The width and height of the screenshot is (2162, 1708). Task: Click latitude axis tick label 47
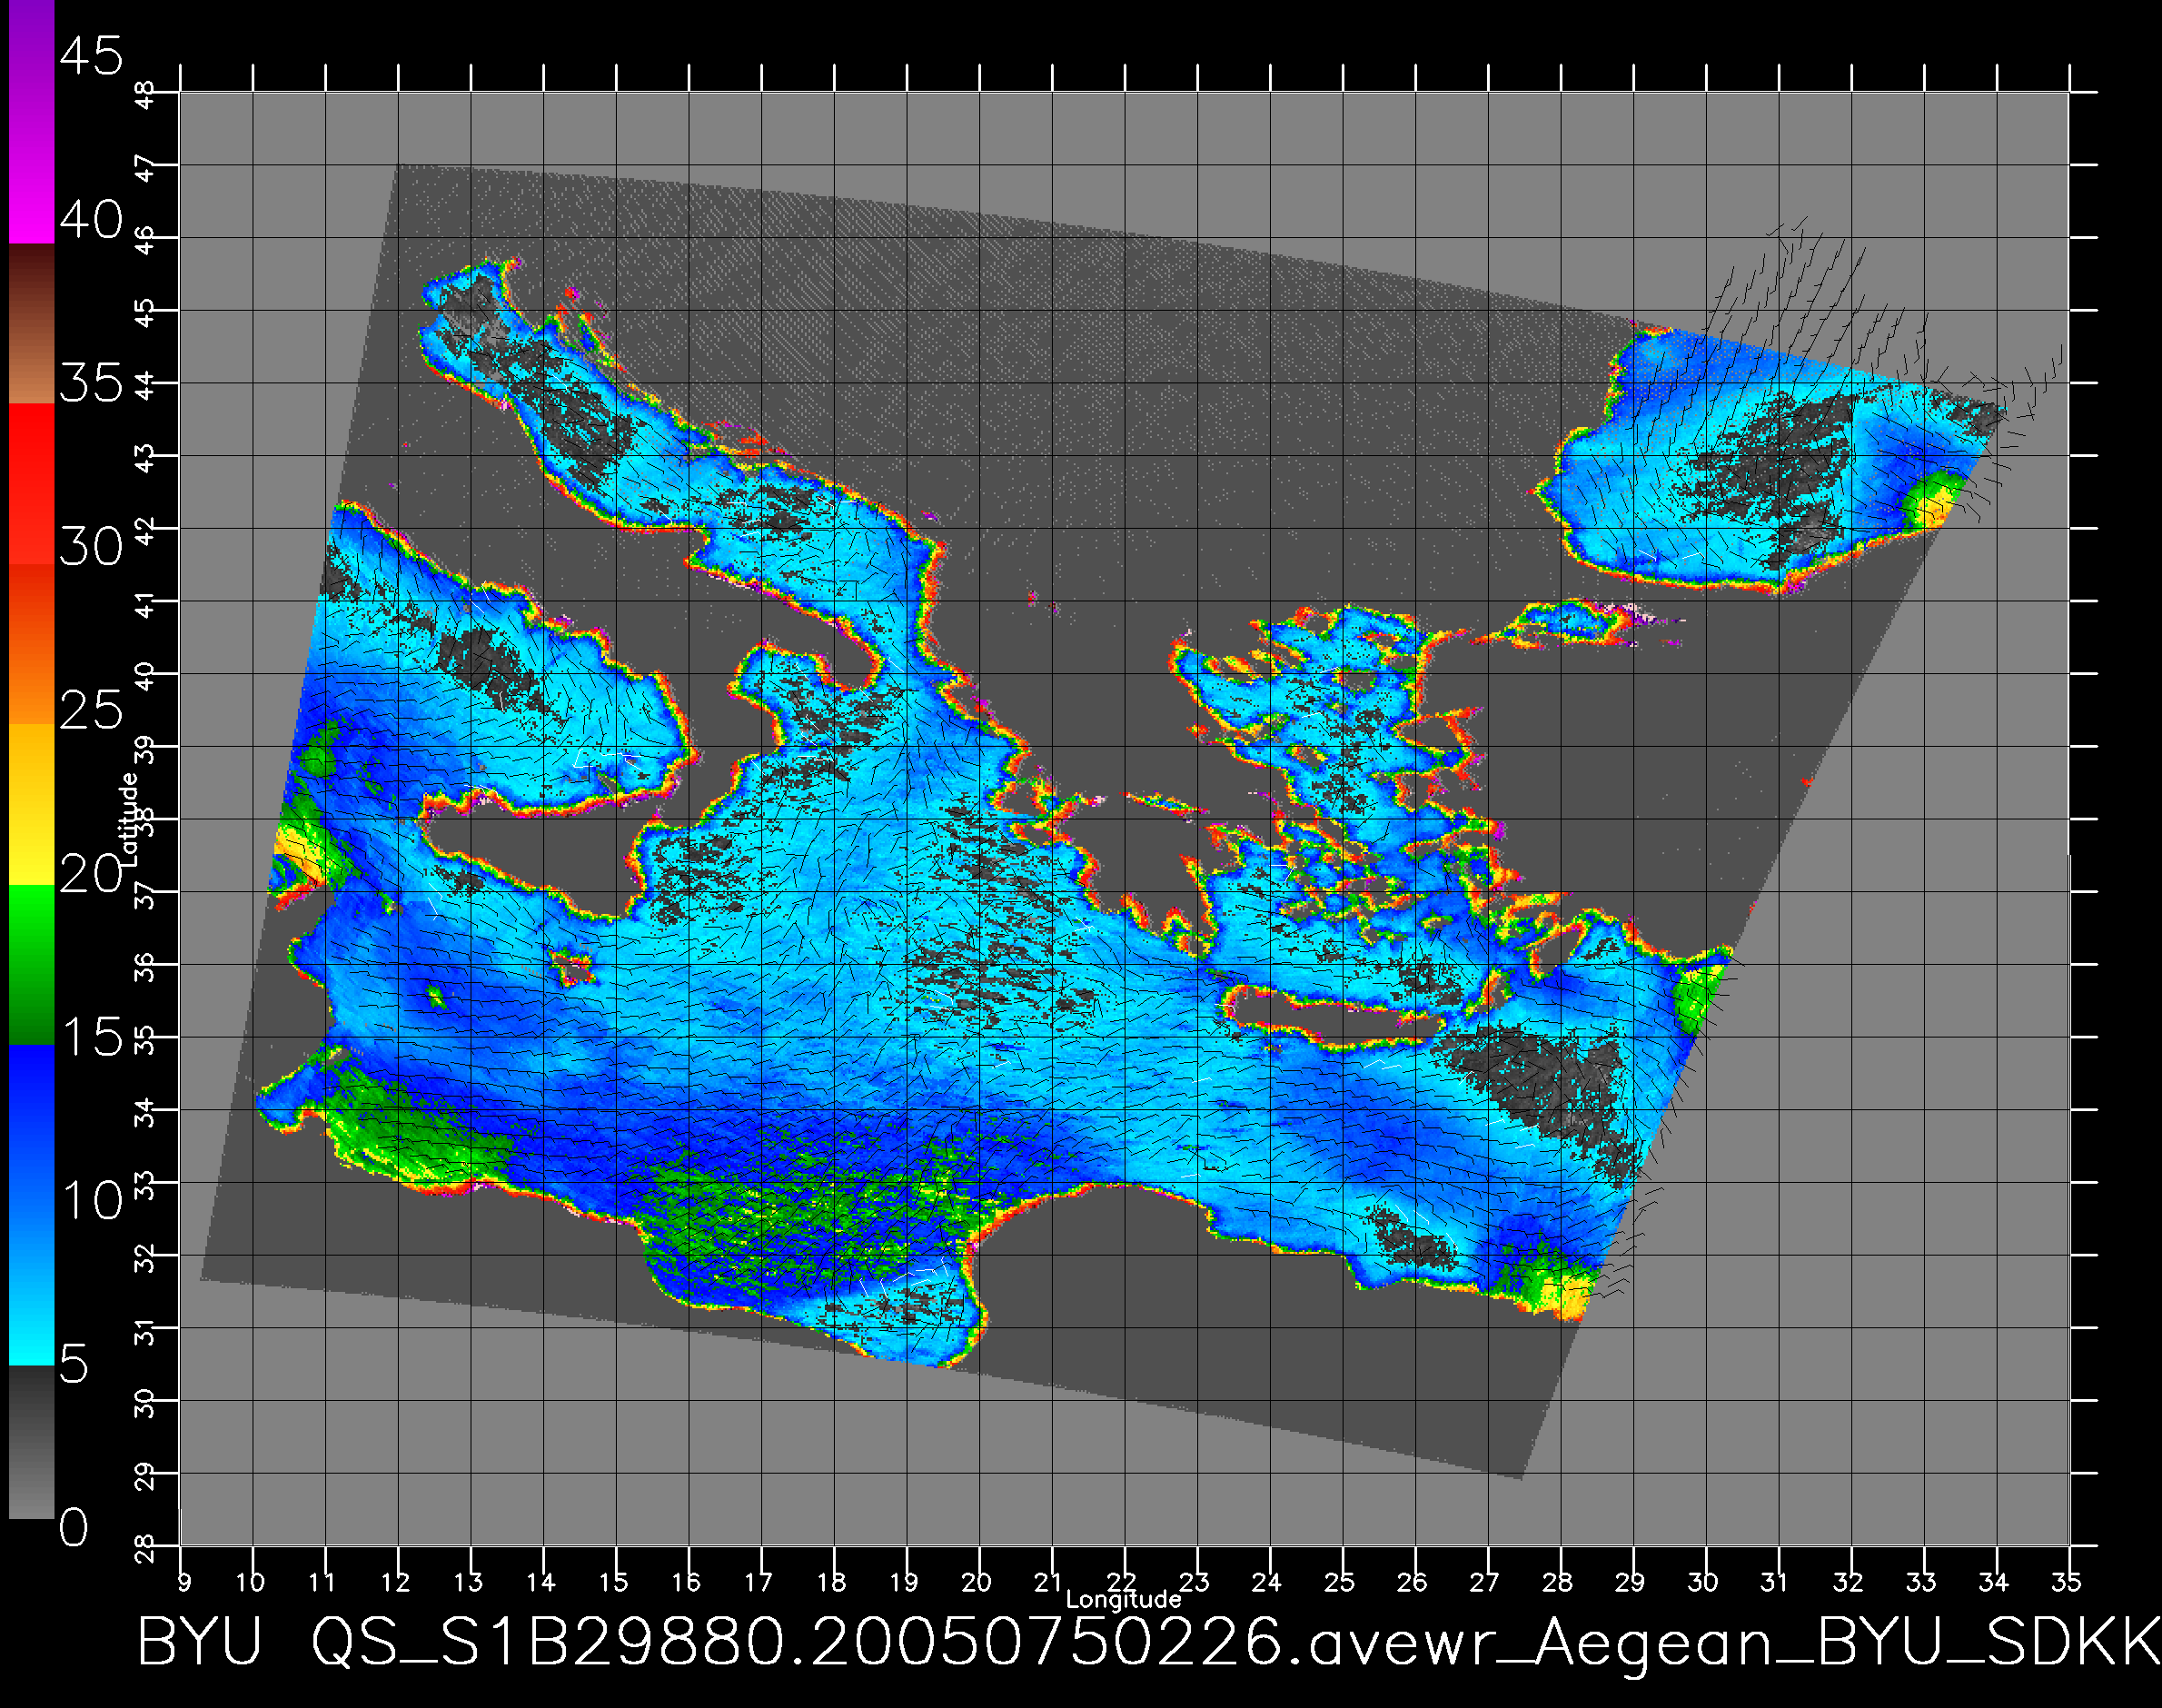pos(146,168)
